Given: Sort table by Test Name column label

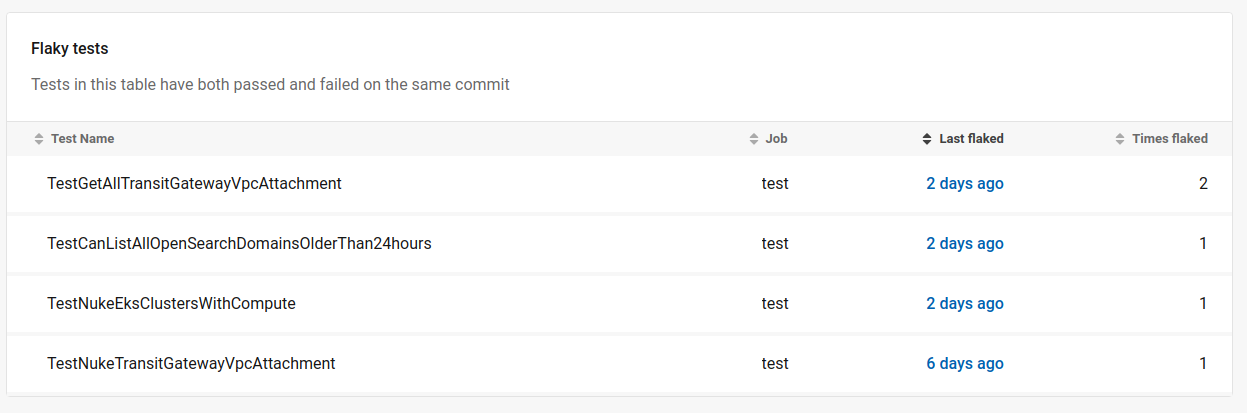Looking at the screenshot, I should pyautogui.click(x=82, y=139).
